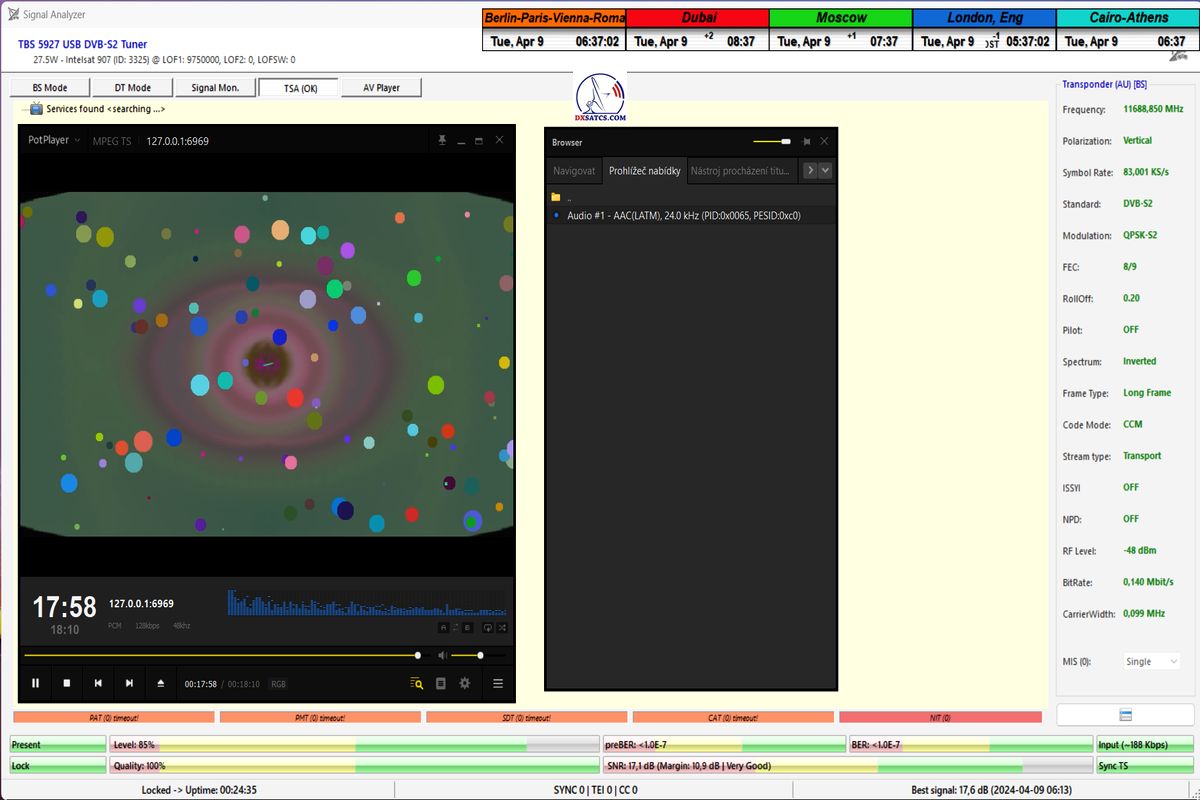Open BS Mode

click(49, 88)
